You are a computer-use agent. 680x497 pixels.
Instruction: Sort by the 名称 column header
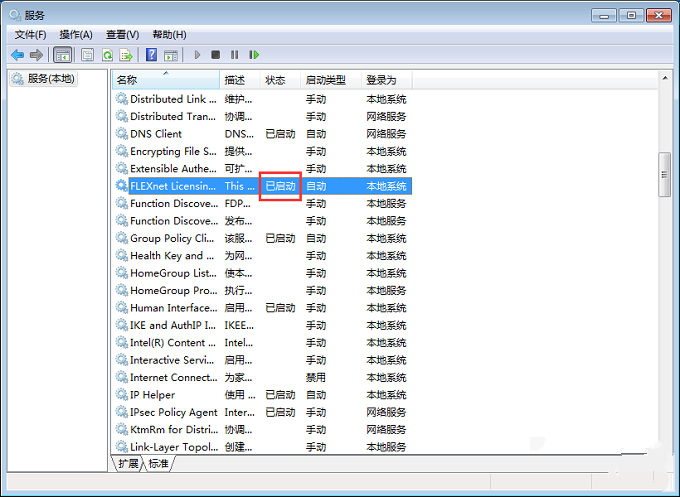[166, 80]
